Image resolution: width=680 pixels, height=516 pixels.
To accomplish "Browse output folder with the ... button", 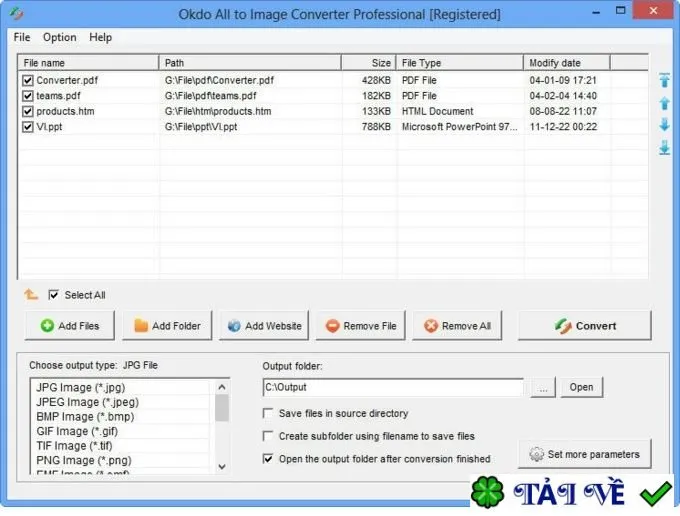I will pos(543,387).
